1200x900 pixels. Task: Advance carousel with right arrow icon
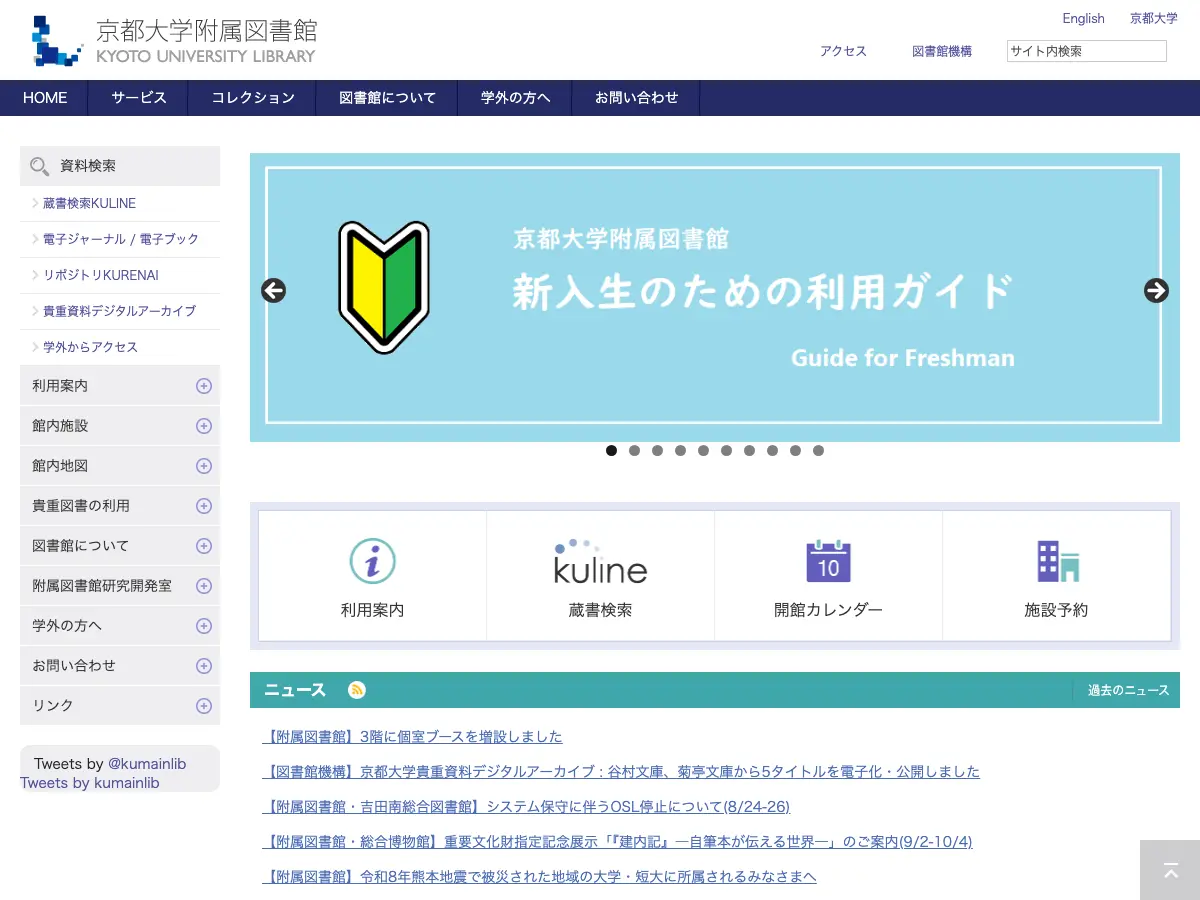click(1156, 291)
